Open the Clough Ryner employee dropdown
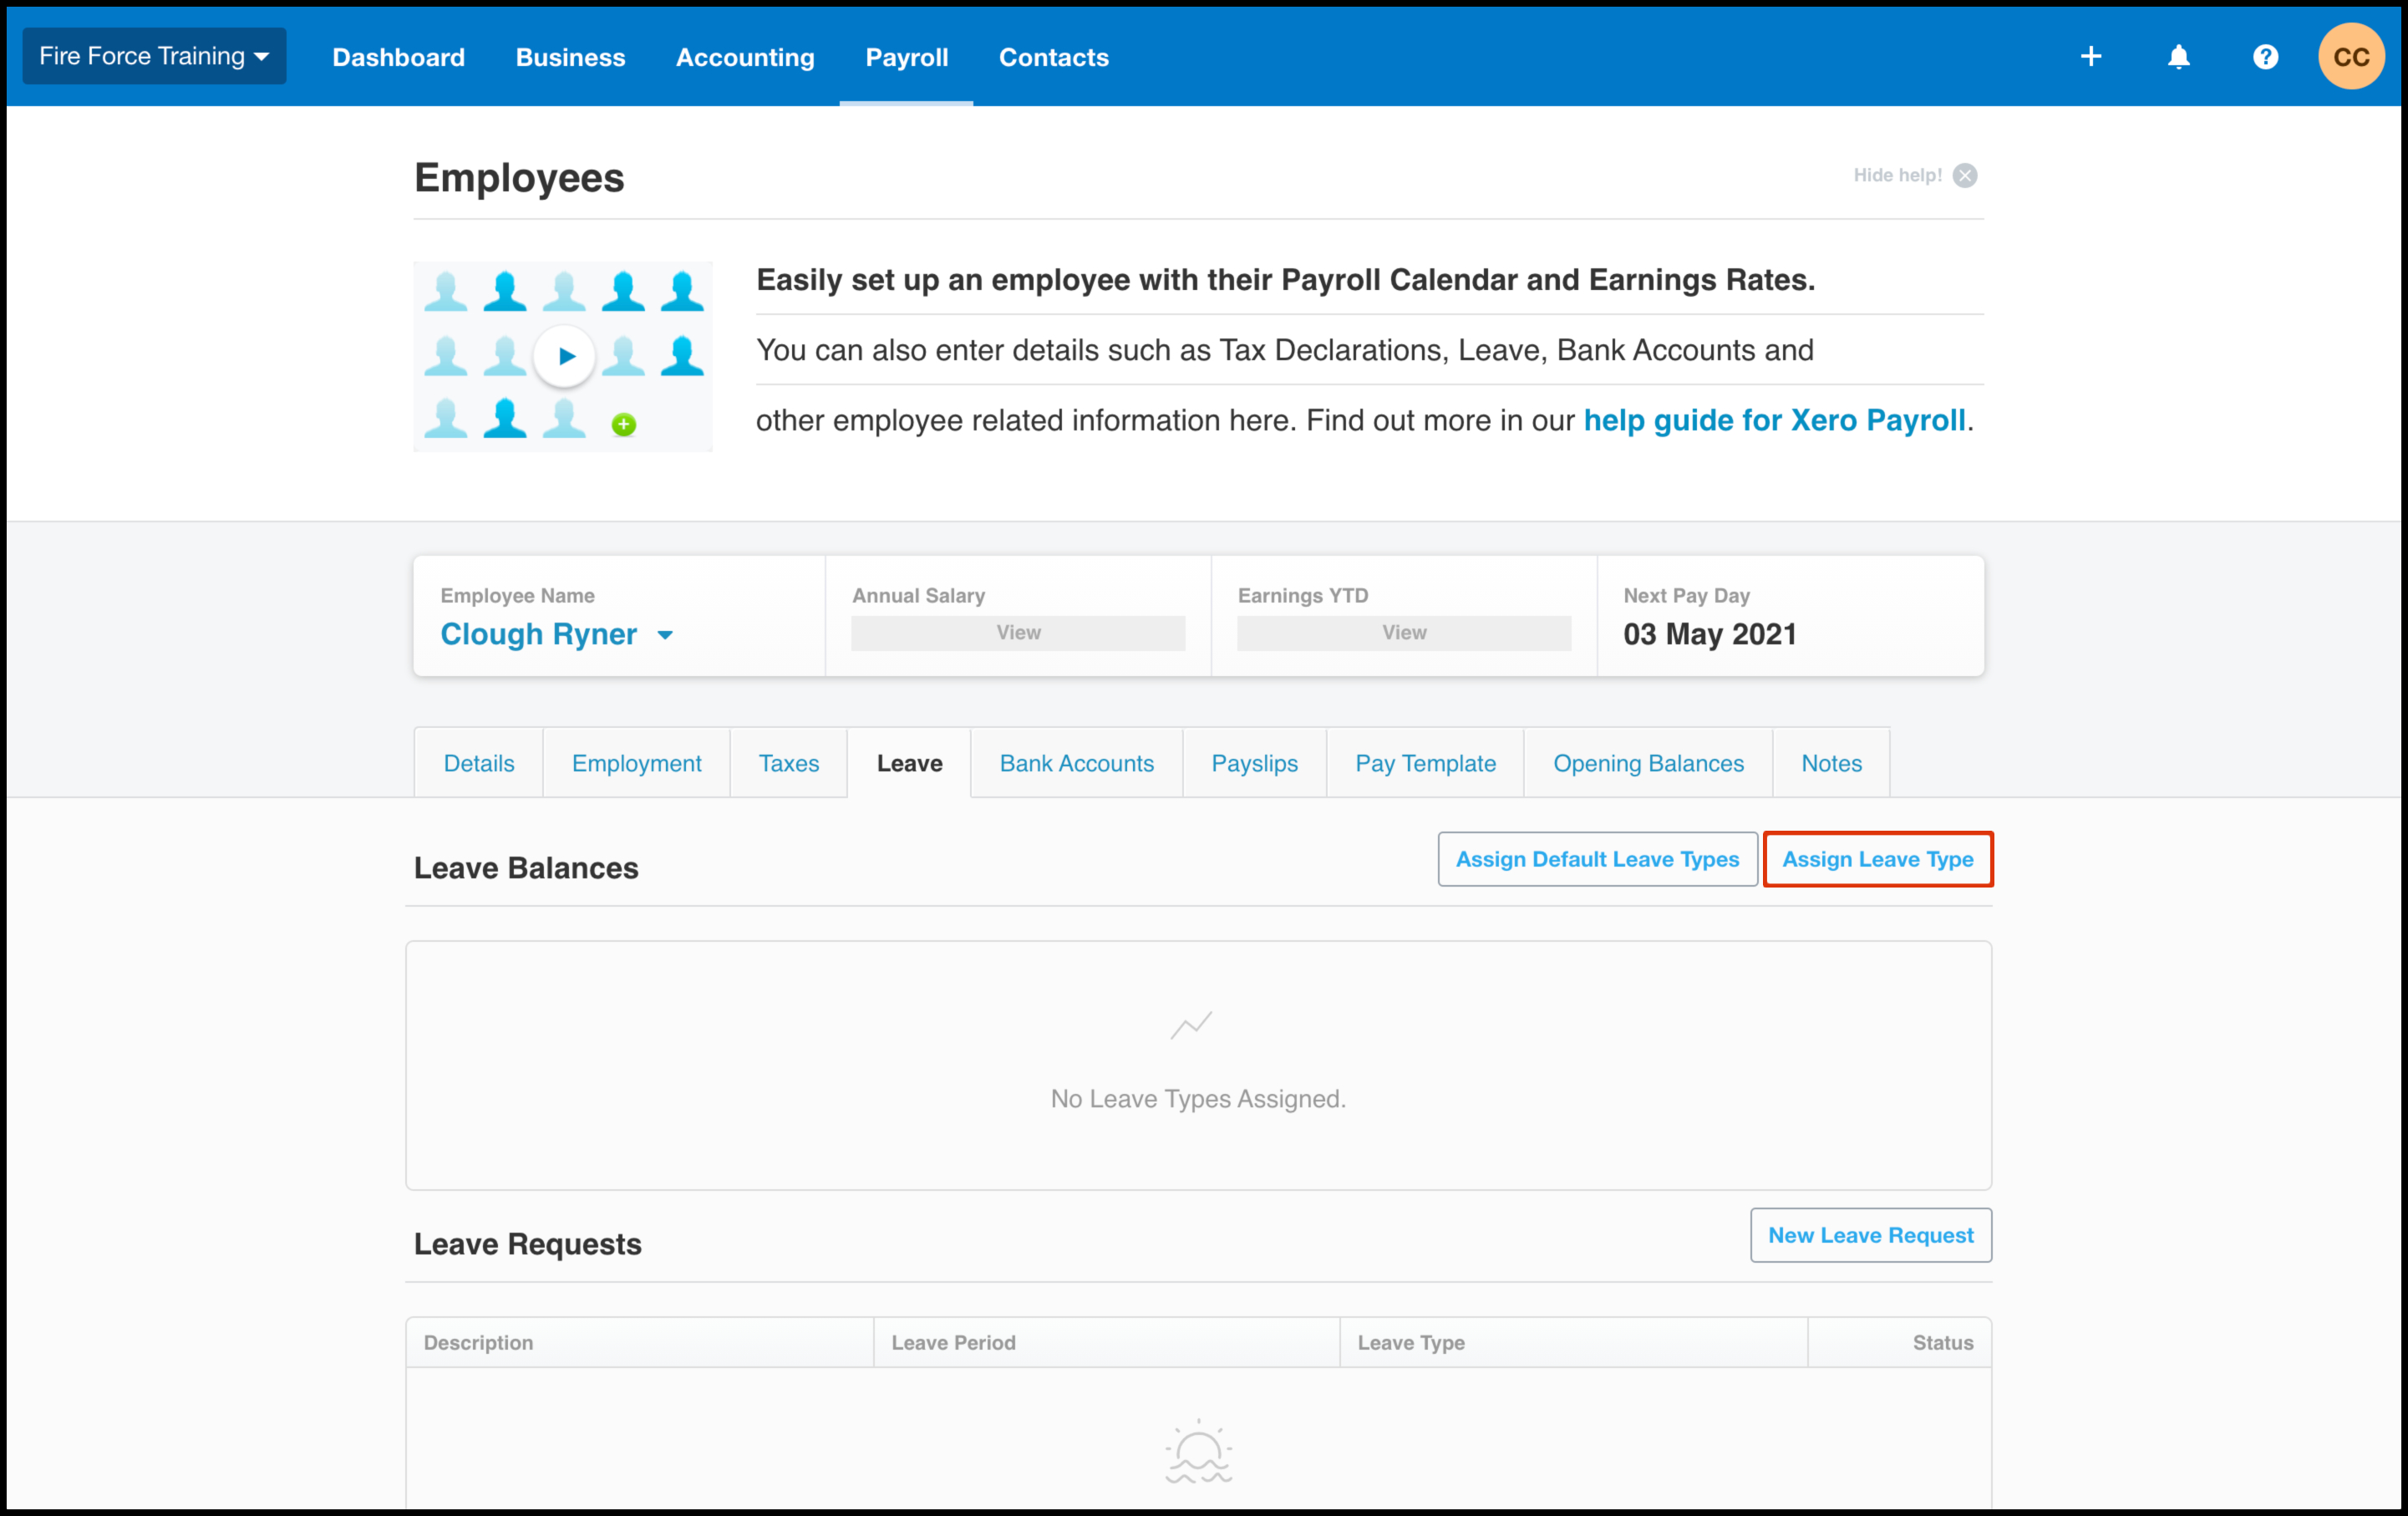The width and height of the screenshot is (2408, 1516). pos(557,634)
